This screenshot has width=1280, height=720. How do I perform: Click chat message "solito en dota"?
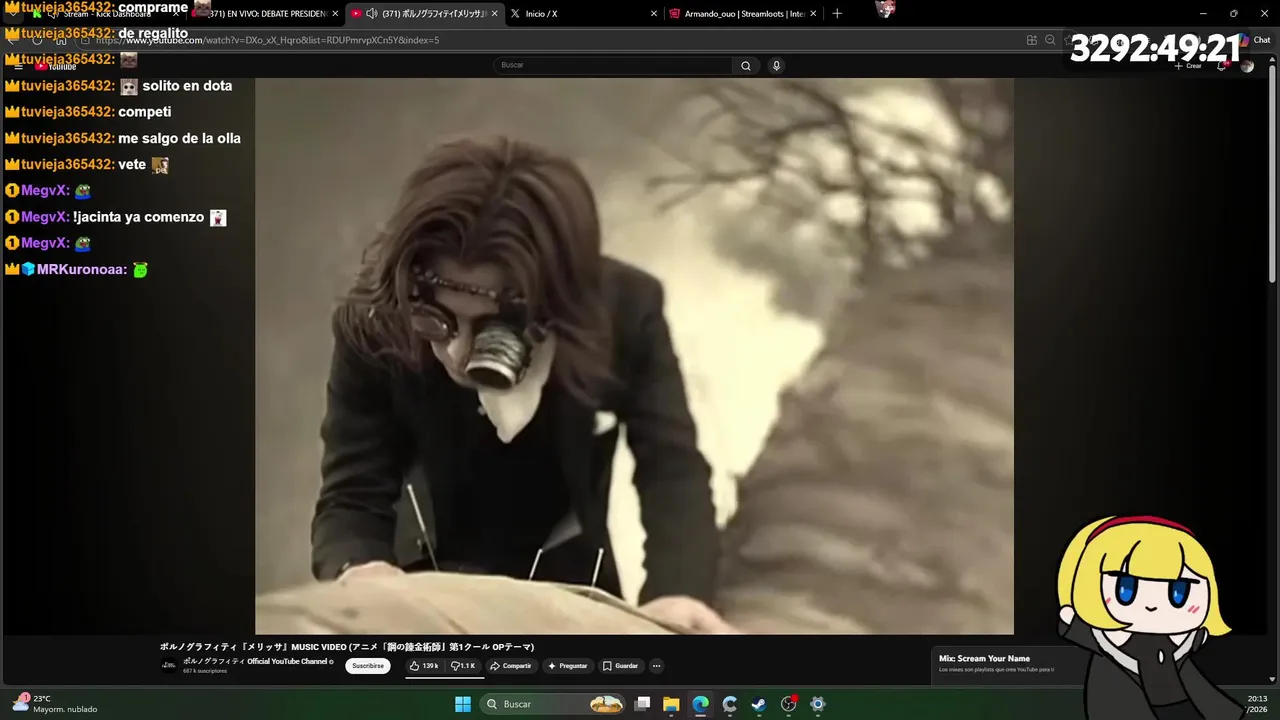pos(187,86)
